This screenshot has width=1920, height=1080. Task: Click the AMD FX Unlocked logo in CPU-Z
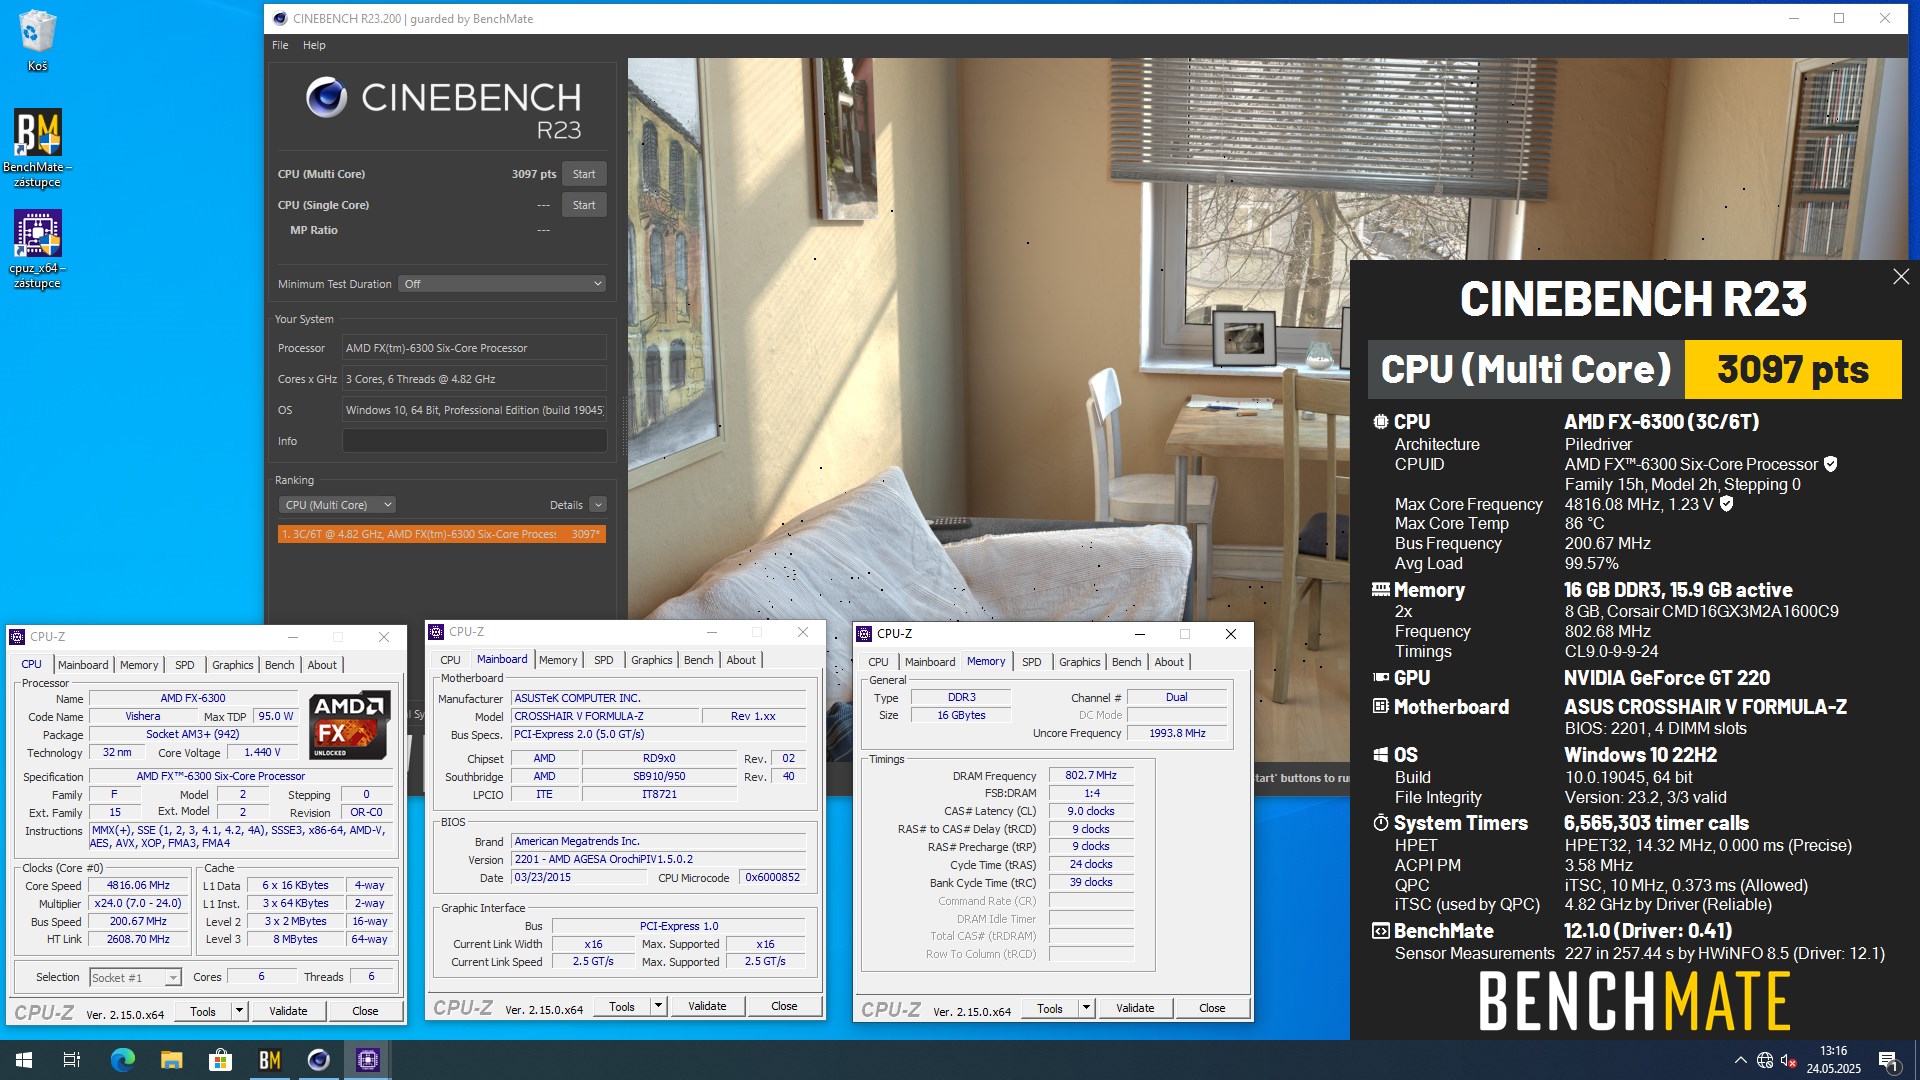[x=349, y=724]
